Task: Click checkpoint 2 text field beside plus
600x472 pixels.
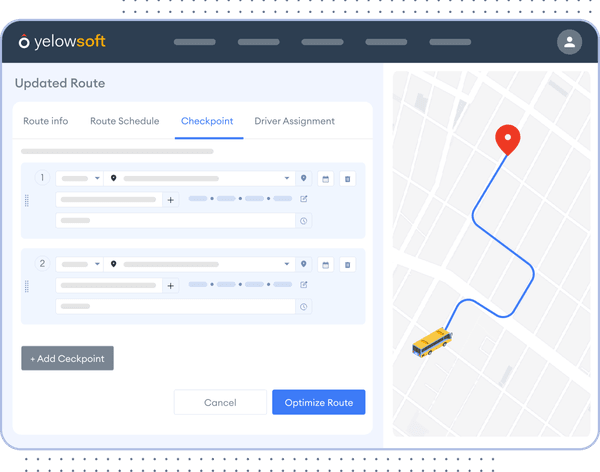Action: (109, 286)
